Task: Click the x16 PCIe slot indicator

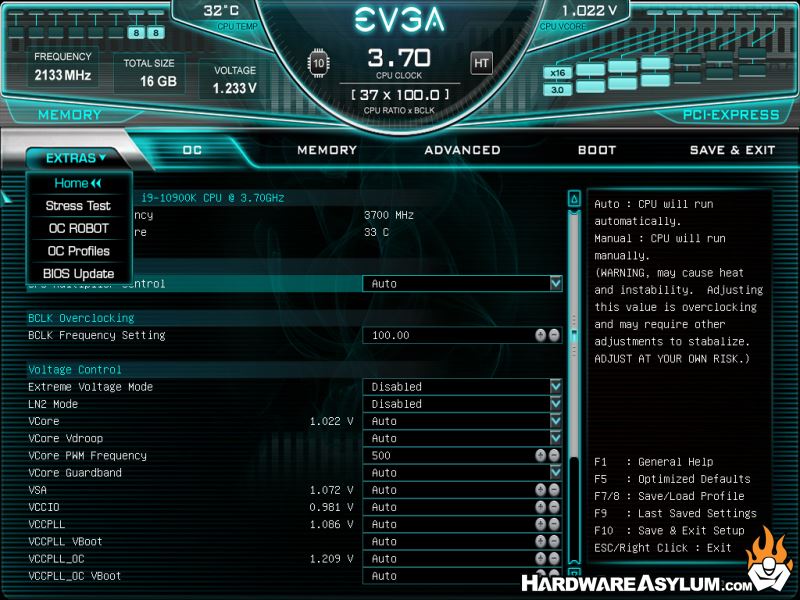Action: (x=557, y=73)
